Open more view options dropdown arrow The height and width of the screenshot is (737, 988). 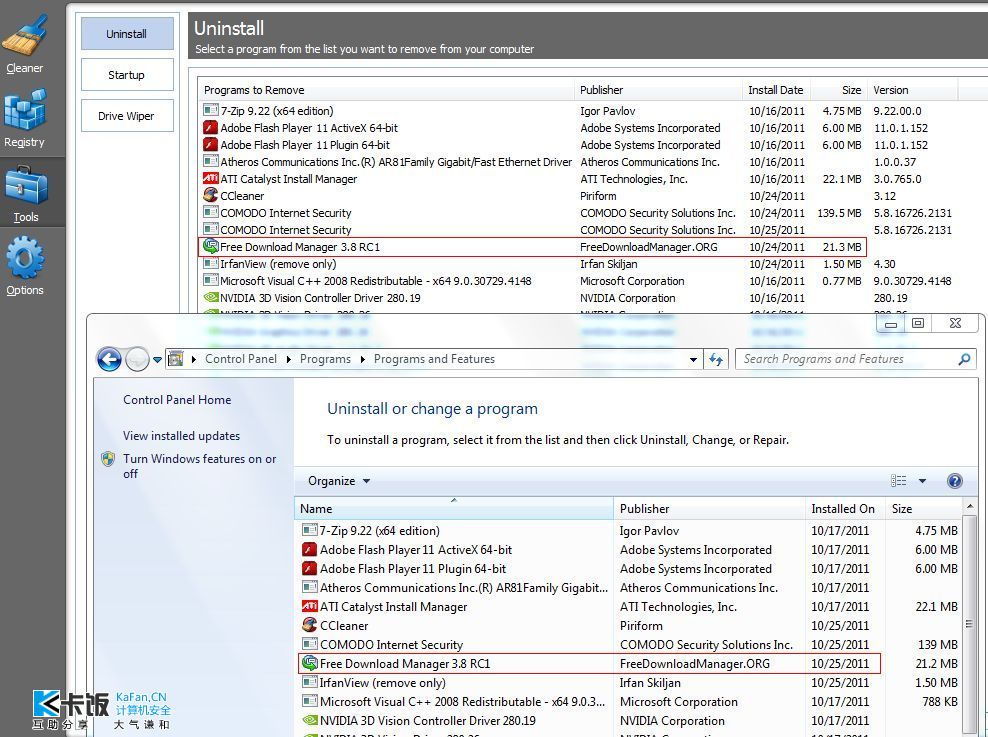click(922, 481)
